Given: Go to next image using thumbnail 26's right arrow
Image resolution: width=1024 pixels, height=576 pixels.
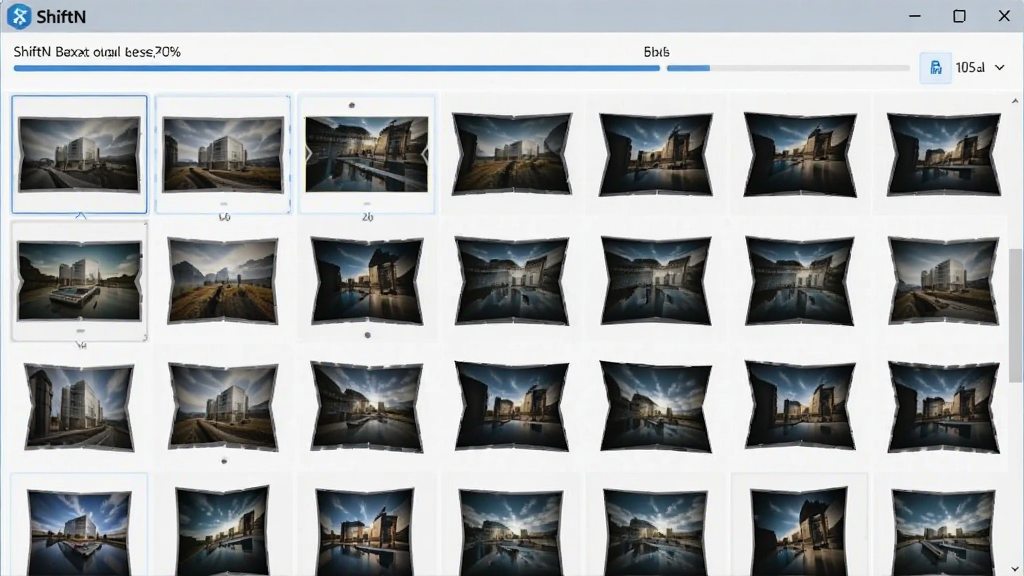Looking at the screenshot, I should (x=424, y=155).
